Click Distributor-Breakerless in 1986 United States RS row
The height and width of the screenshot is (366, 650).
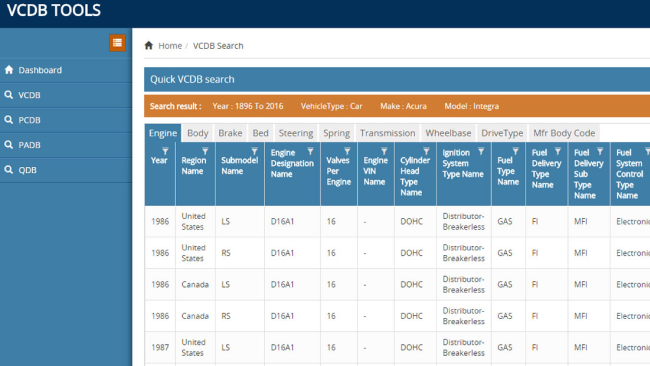463,253
